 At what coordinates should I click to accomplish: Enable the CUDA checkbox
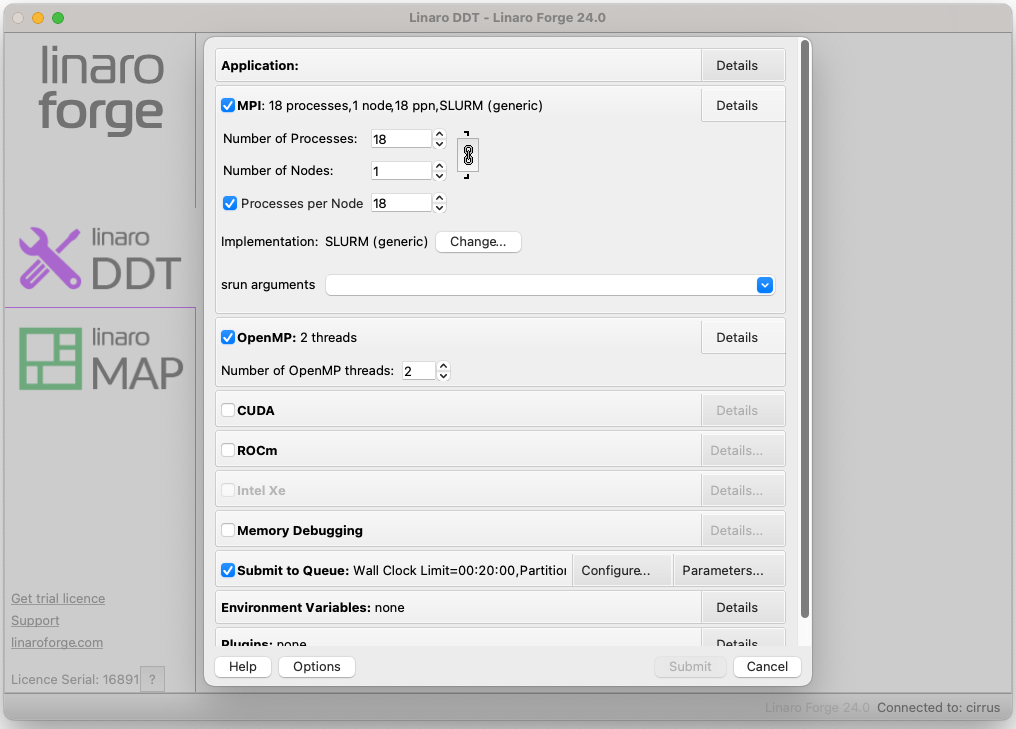228,410
